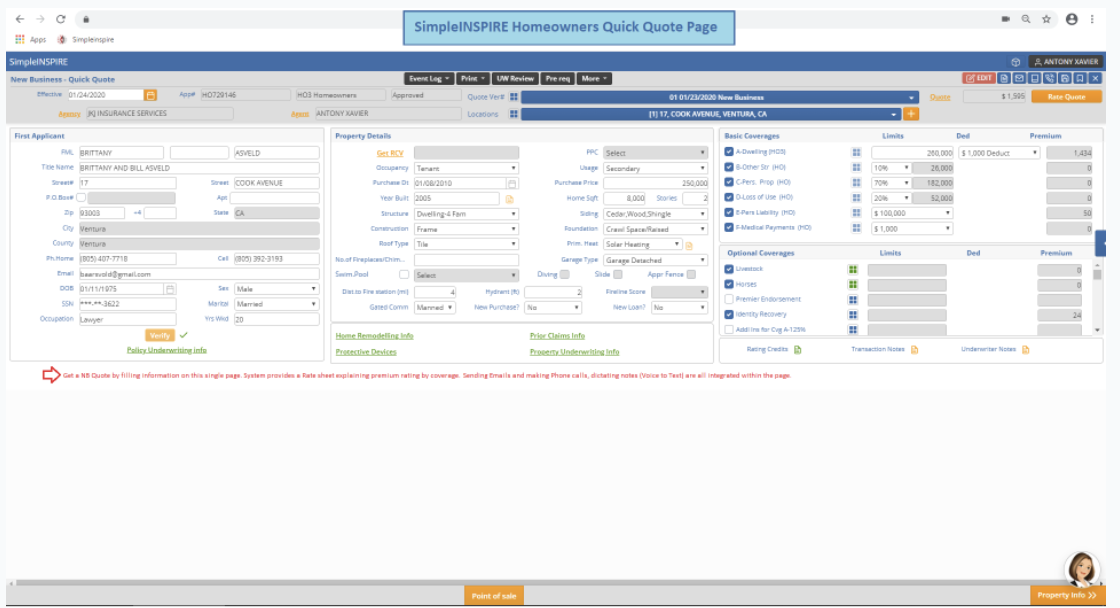
Task: Uncheck A-Dwelling (HO3) coverage checkbox
Action: pos(729,152)
